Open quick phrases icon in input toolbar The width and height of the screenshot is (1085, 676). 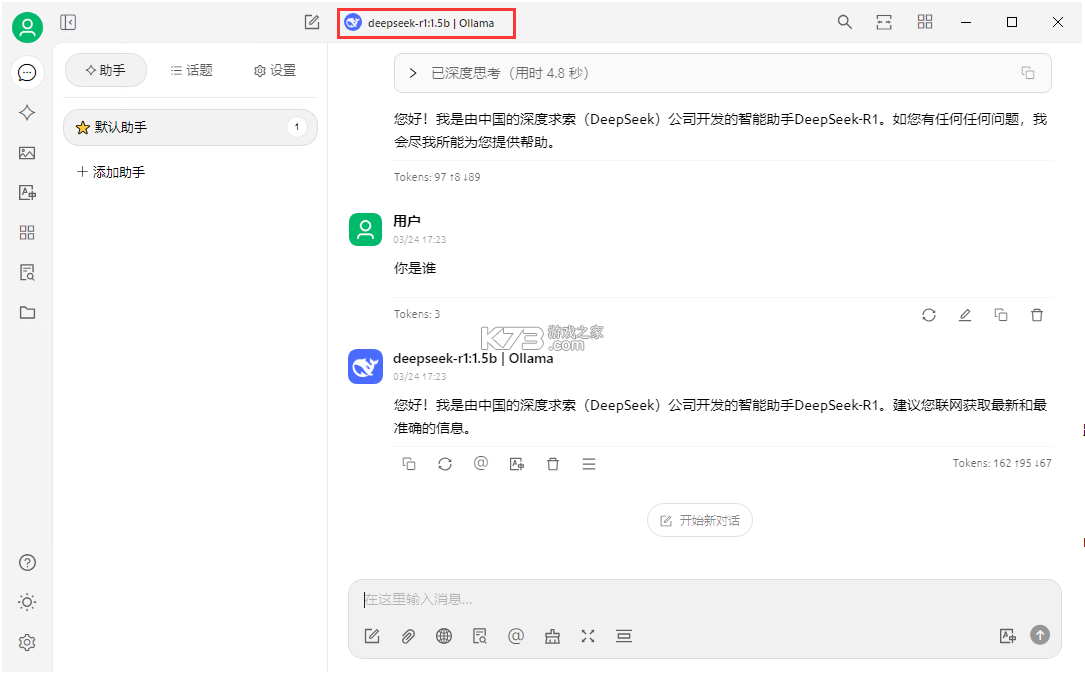point(552,636)
